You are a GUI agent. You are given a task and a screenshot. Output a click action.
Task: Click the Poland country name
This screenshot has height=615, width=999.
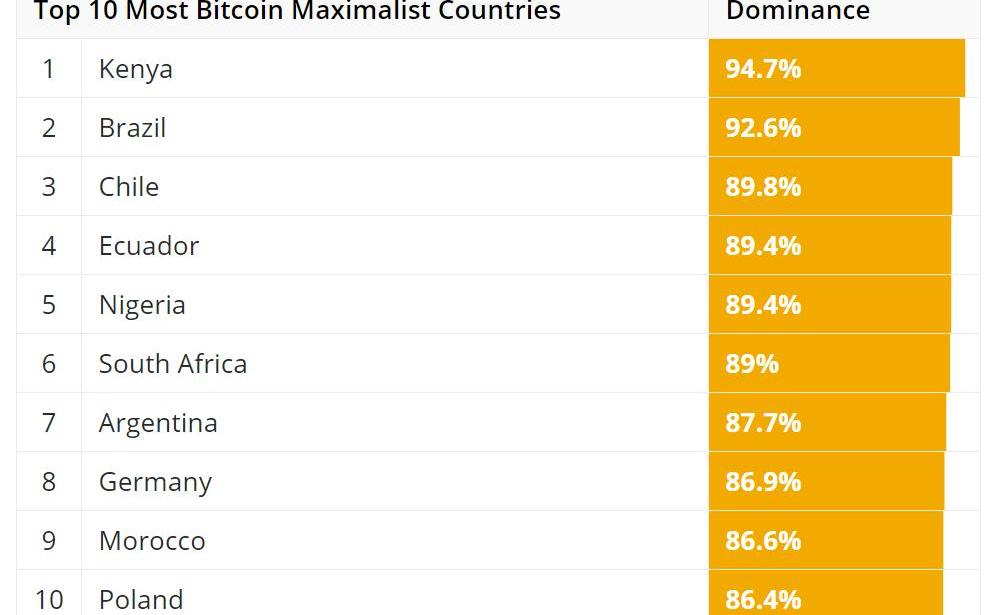tap(141, 599)
